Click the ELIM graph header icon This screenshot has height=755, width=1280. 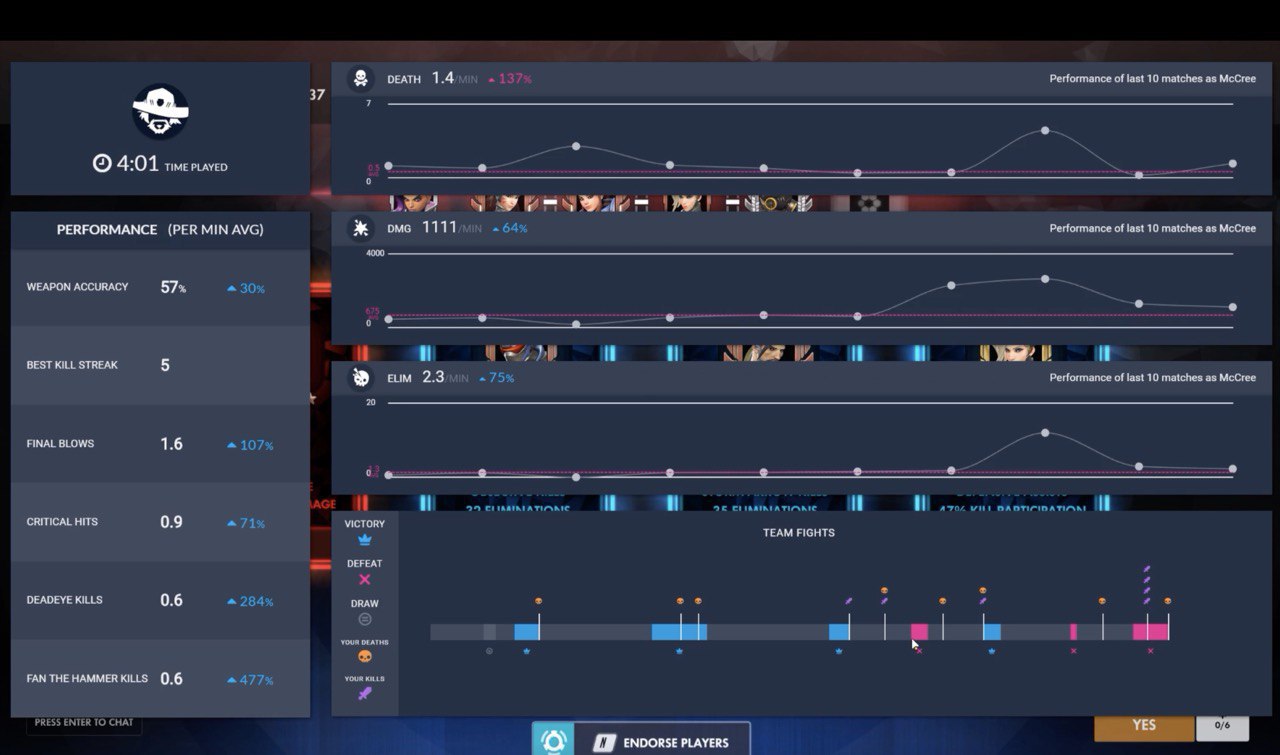point(360,377)
